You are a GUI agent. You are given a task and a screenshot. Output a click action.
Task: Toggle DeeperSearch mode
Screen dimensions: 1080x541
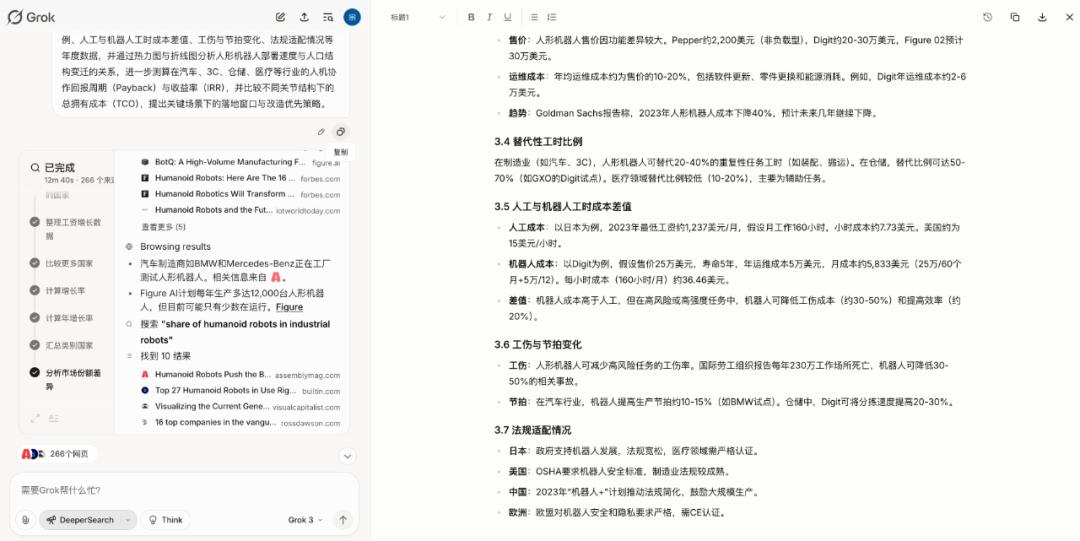coord(80,520)
